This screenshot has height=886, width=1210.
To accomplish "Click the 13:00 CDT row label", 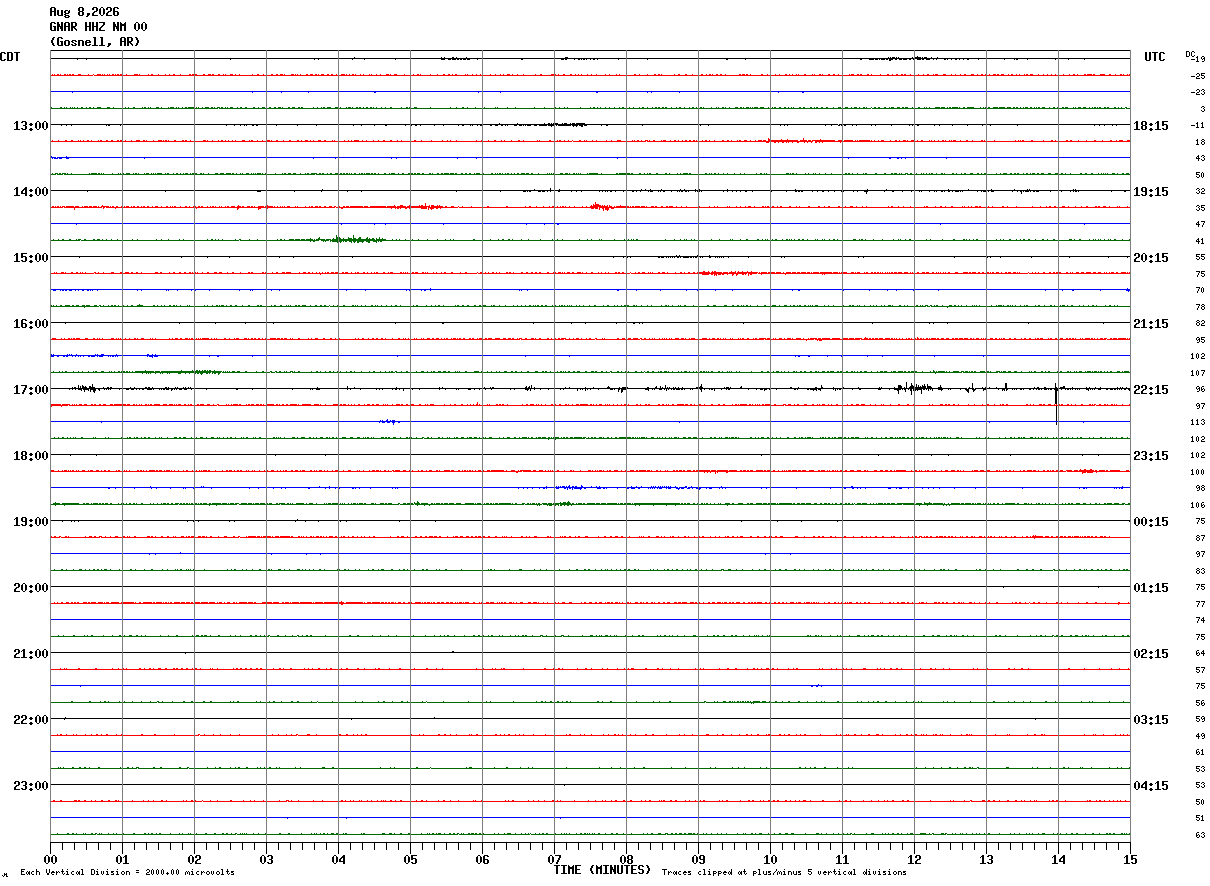I will click(30, 125).
